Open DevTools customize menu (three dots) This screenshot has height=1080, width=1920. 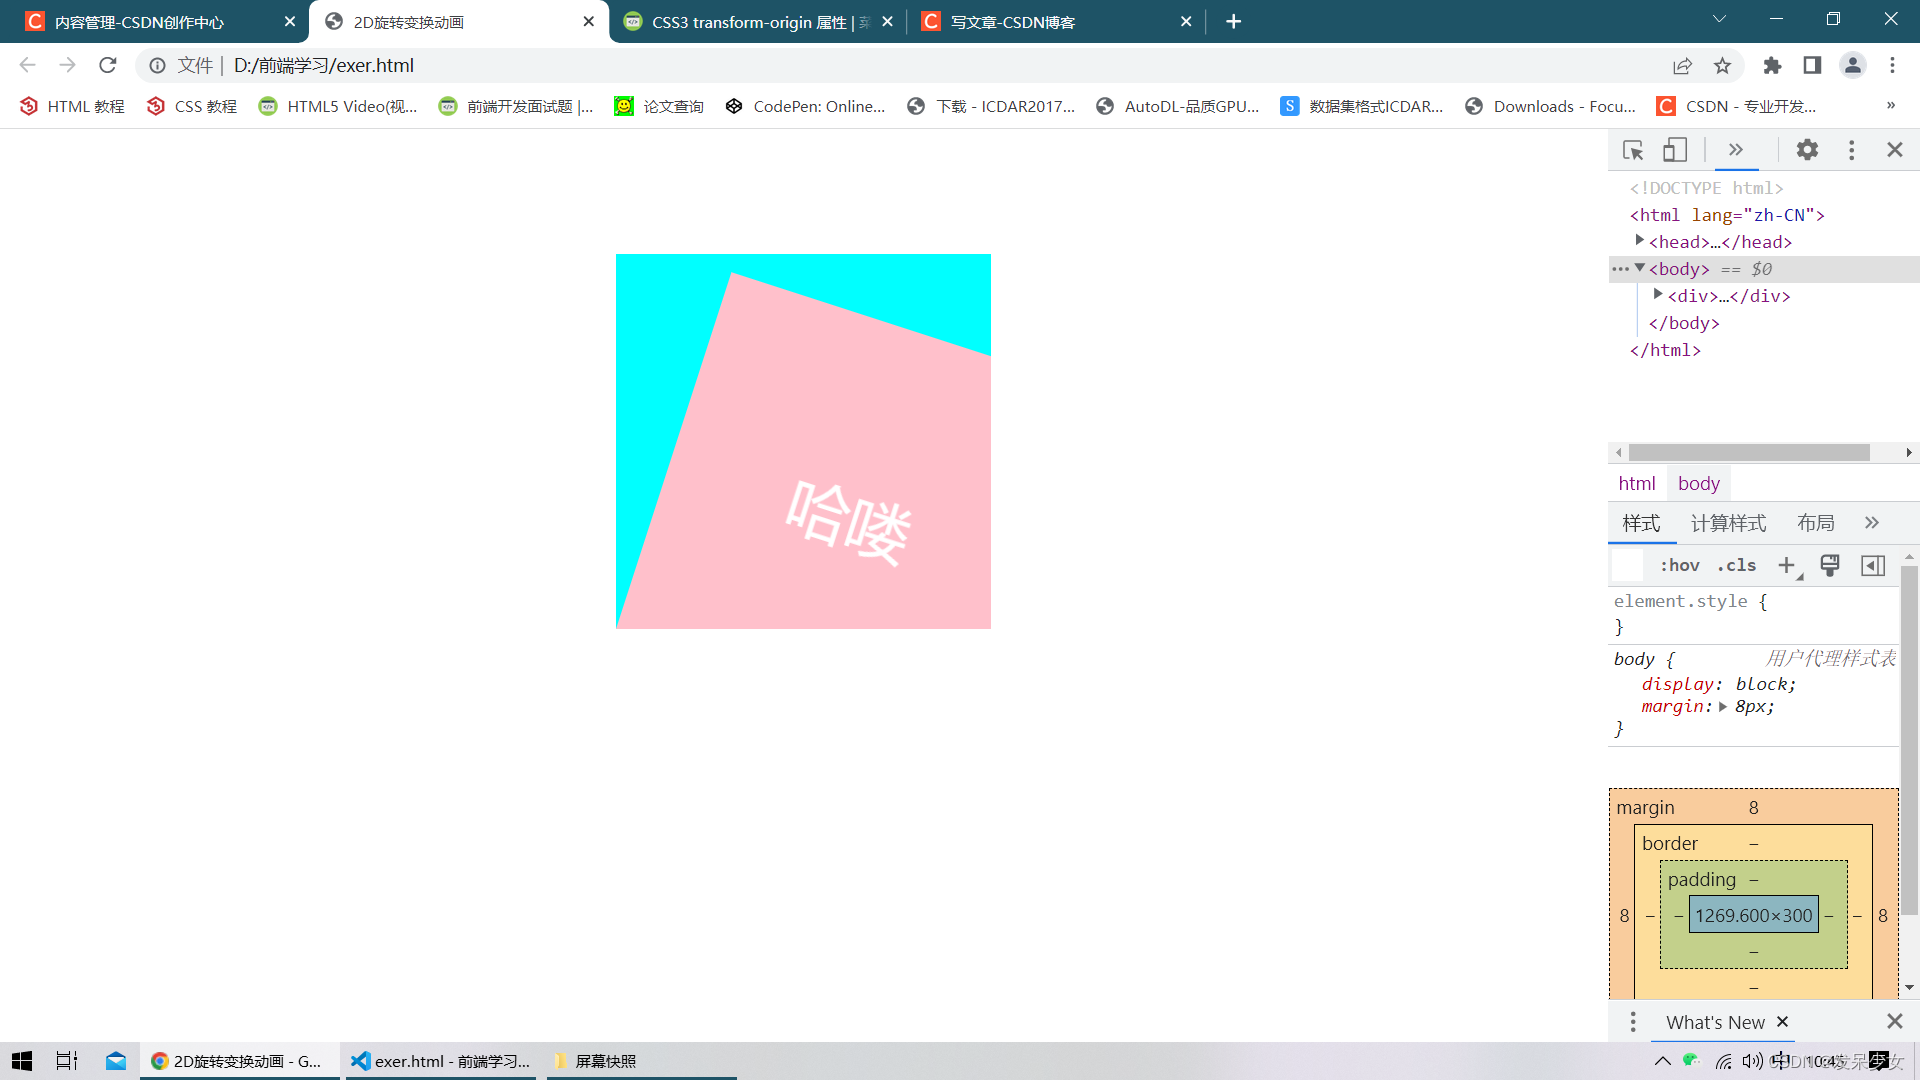[1852, 150]
